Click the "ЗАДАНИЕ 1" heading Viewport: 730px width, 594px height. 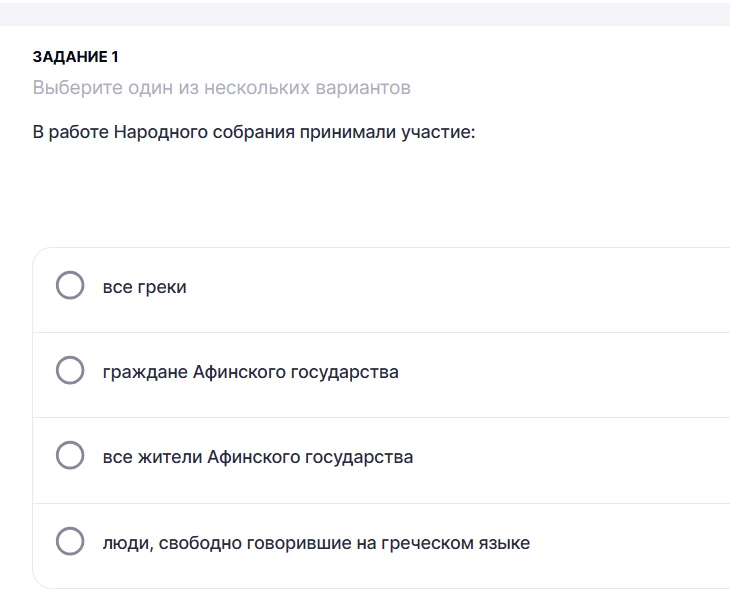pyautogui.click(x=75, y=57)
